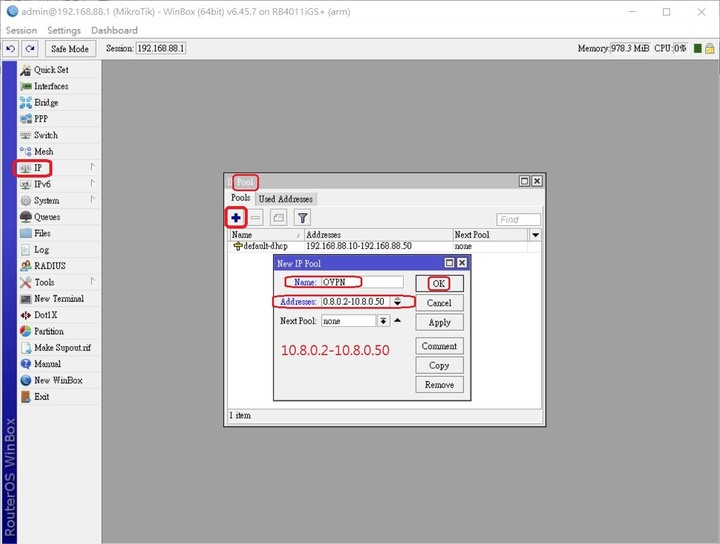Image resolution: width=720 pixels, height=544 pixels.
Task: Open the IPv6 menu
Action: point(59,184)
